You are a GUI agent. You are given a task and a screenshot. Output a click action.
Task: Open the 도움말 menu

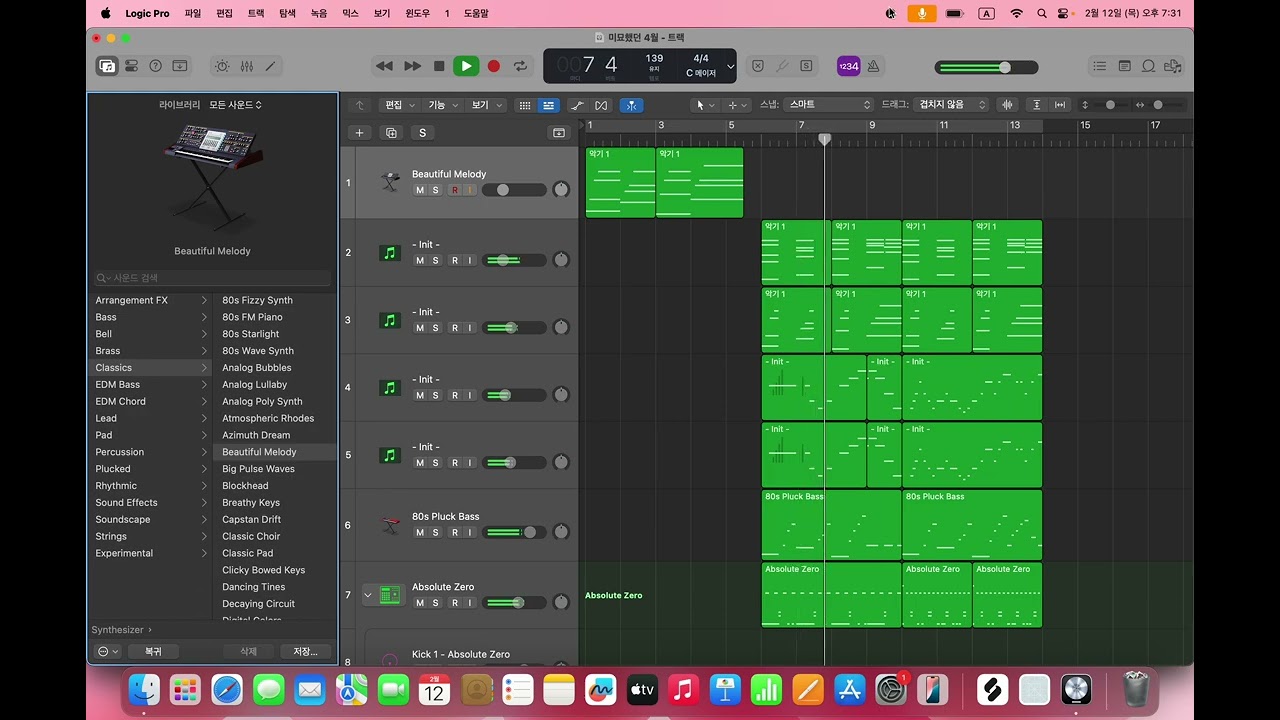tap(476, 13)
